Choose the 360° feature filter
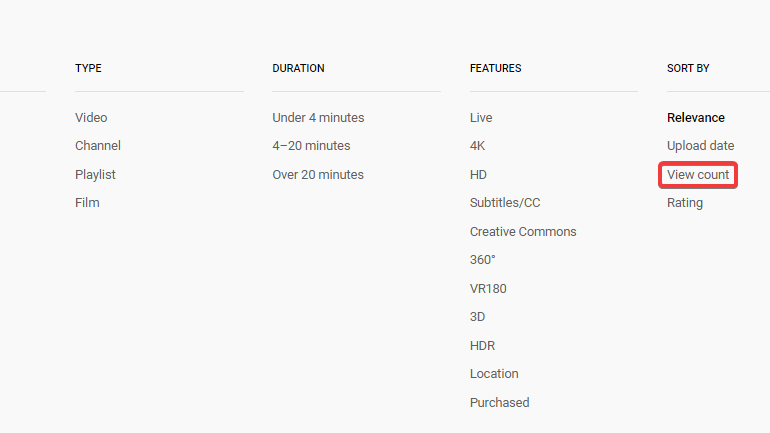 click(483, 260)
